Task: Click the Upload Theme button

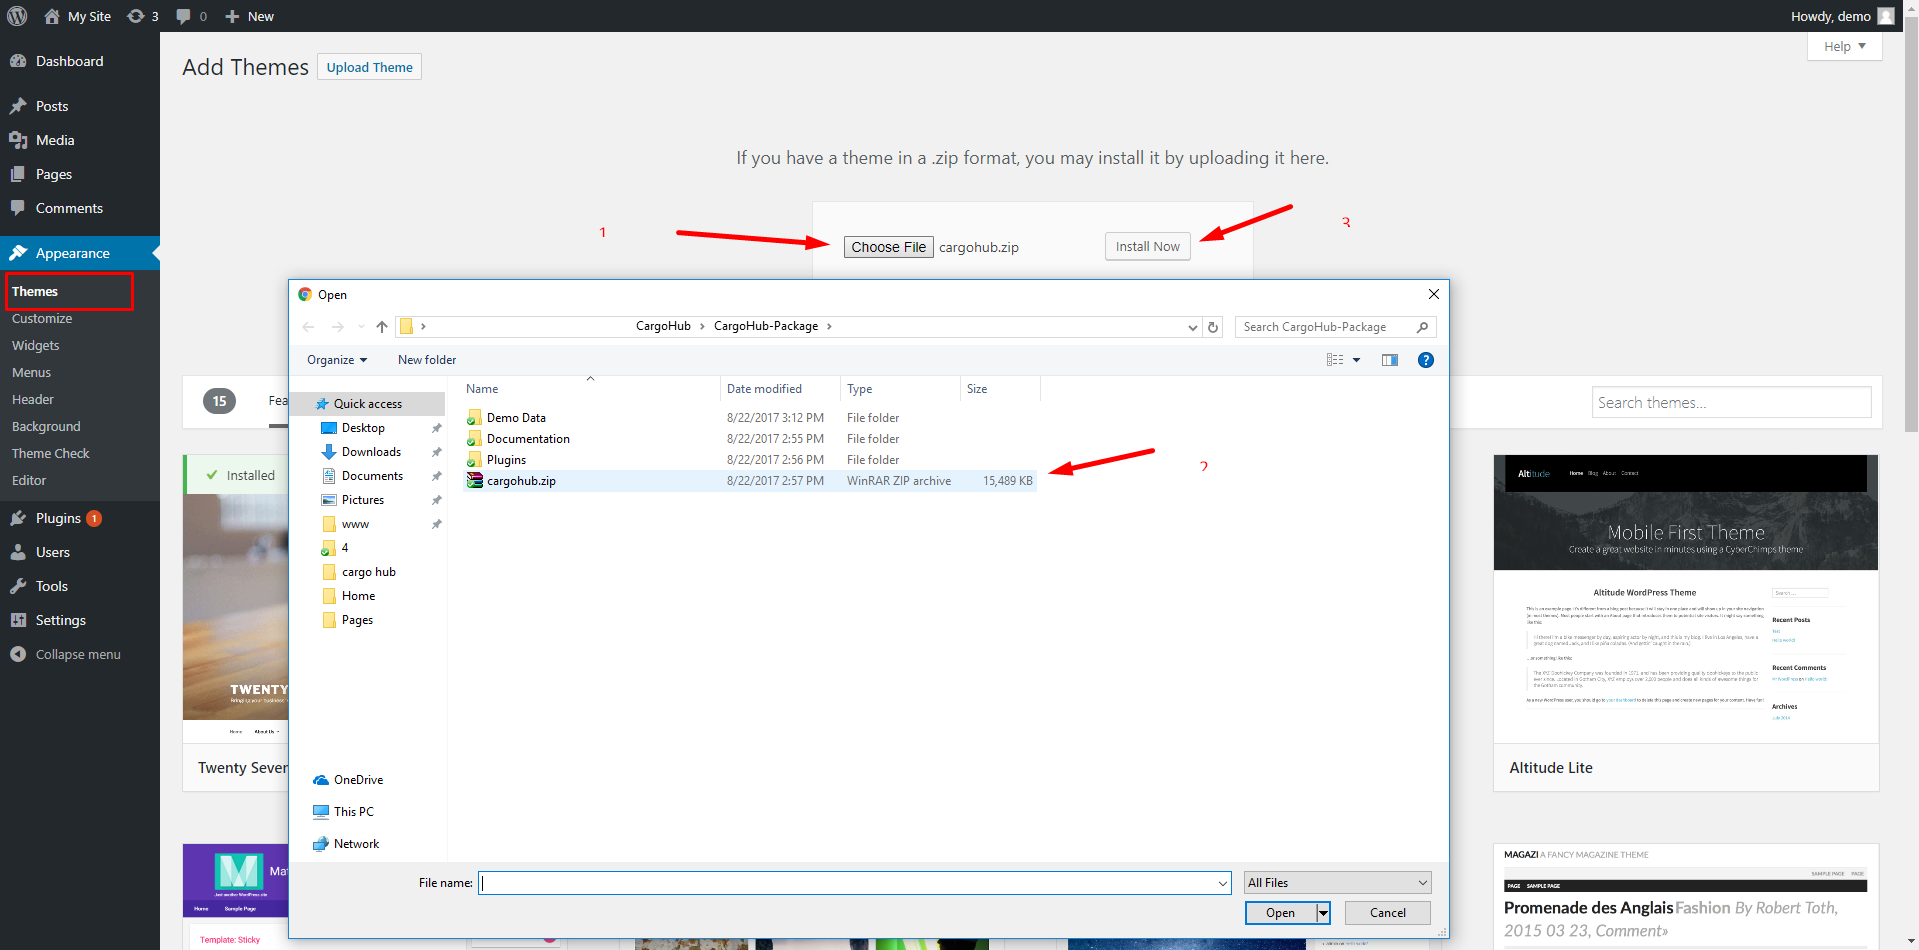Action: point(369,67)
